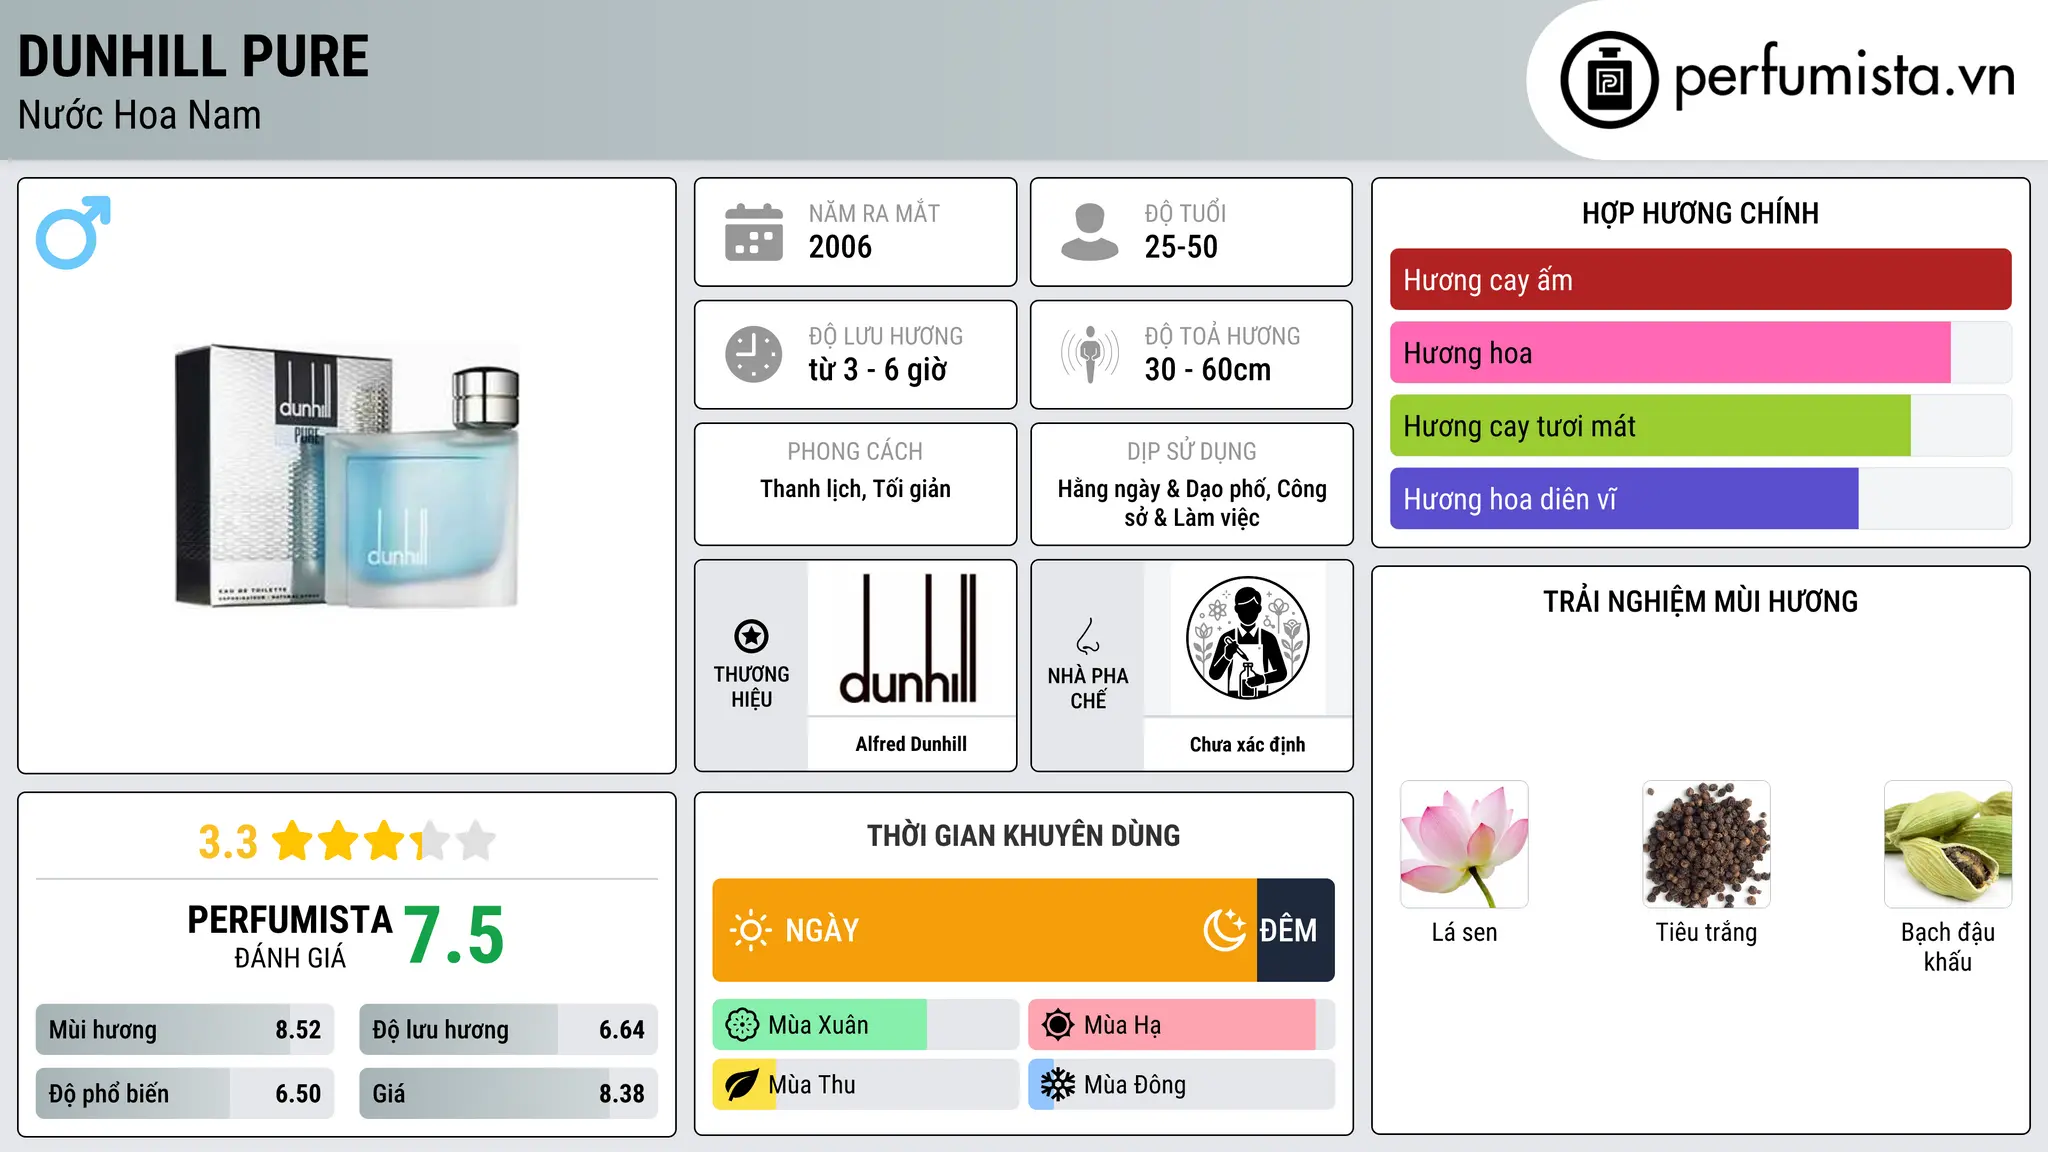Viewport: 2048px width, 1152px height.
Task: Click the green 7.5 Perfumista score
Action: (x=454, y=935)
